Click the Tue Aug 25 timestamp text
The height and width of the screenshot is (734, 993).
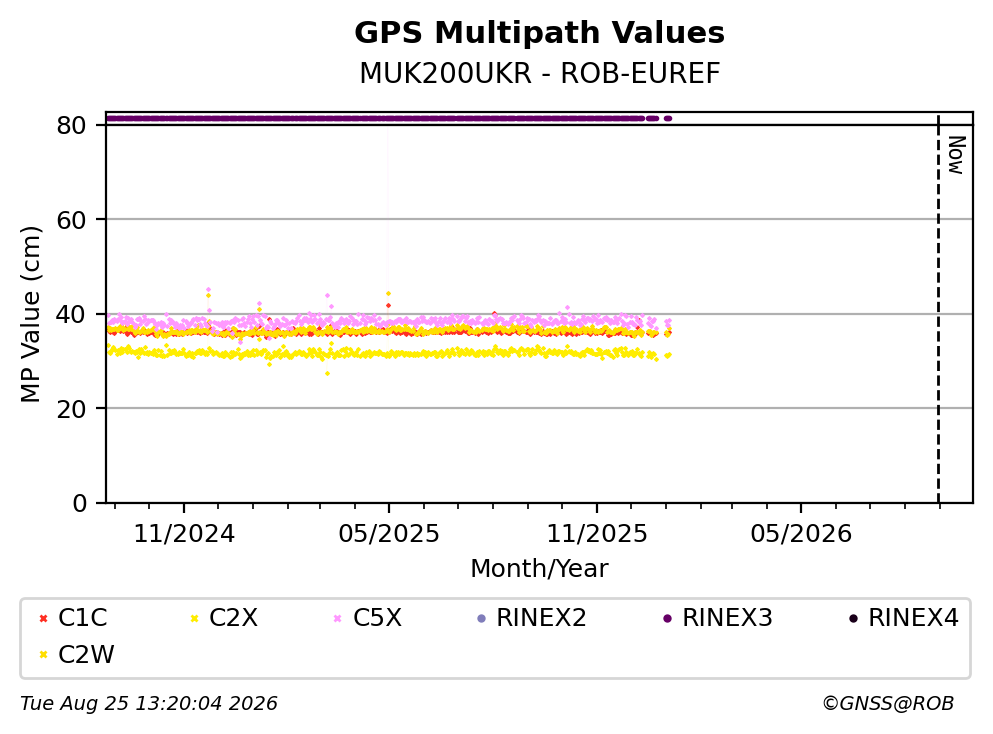(x=149, y=704)
